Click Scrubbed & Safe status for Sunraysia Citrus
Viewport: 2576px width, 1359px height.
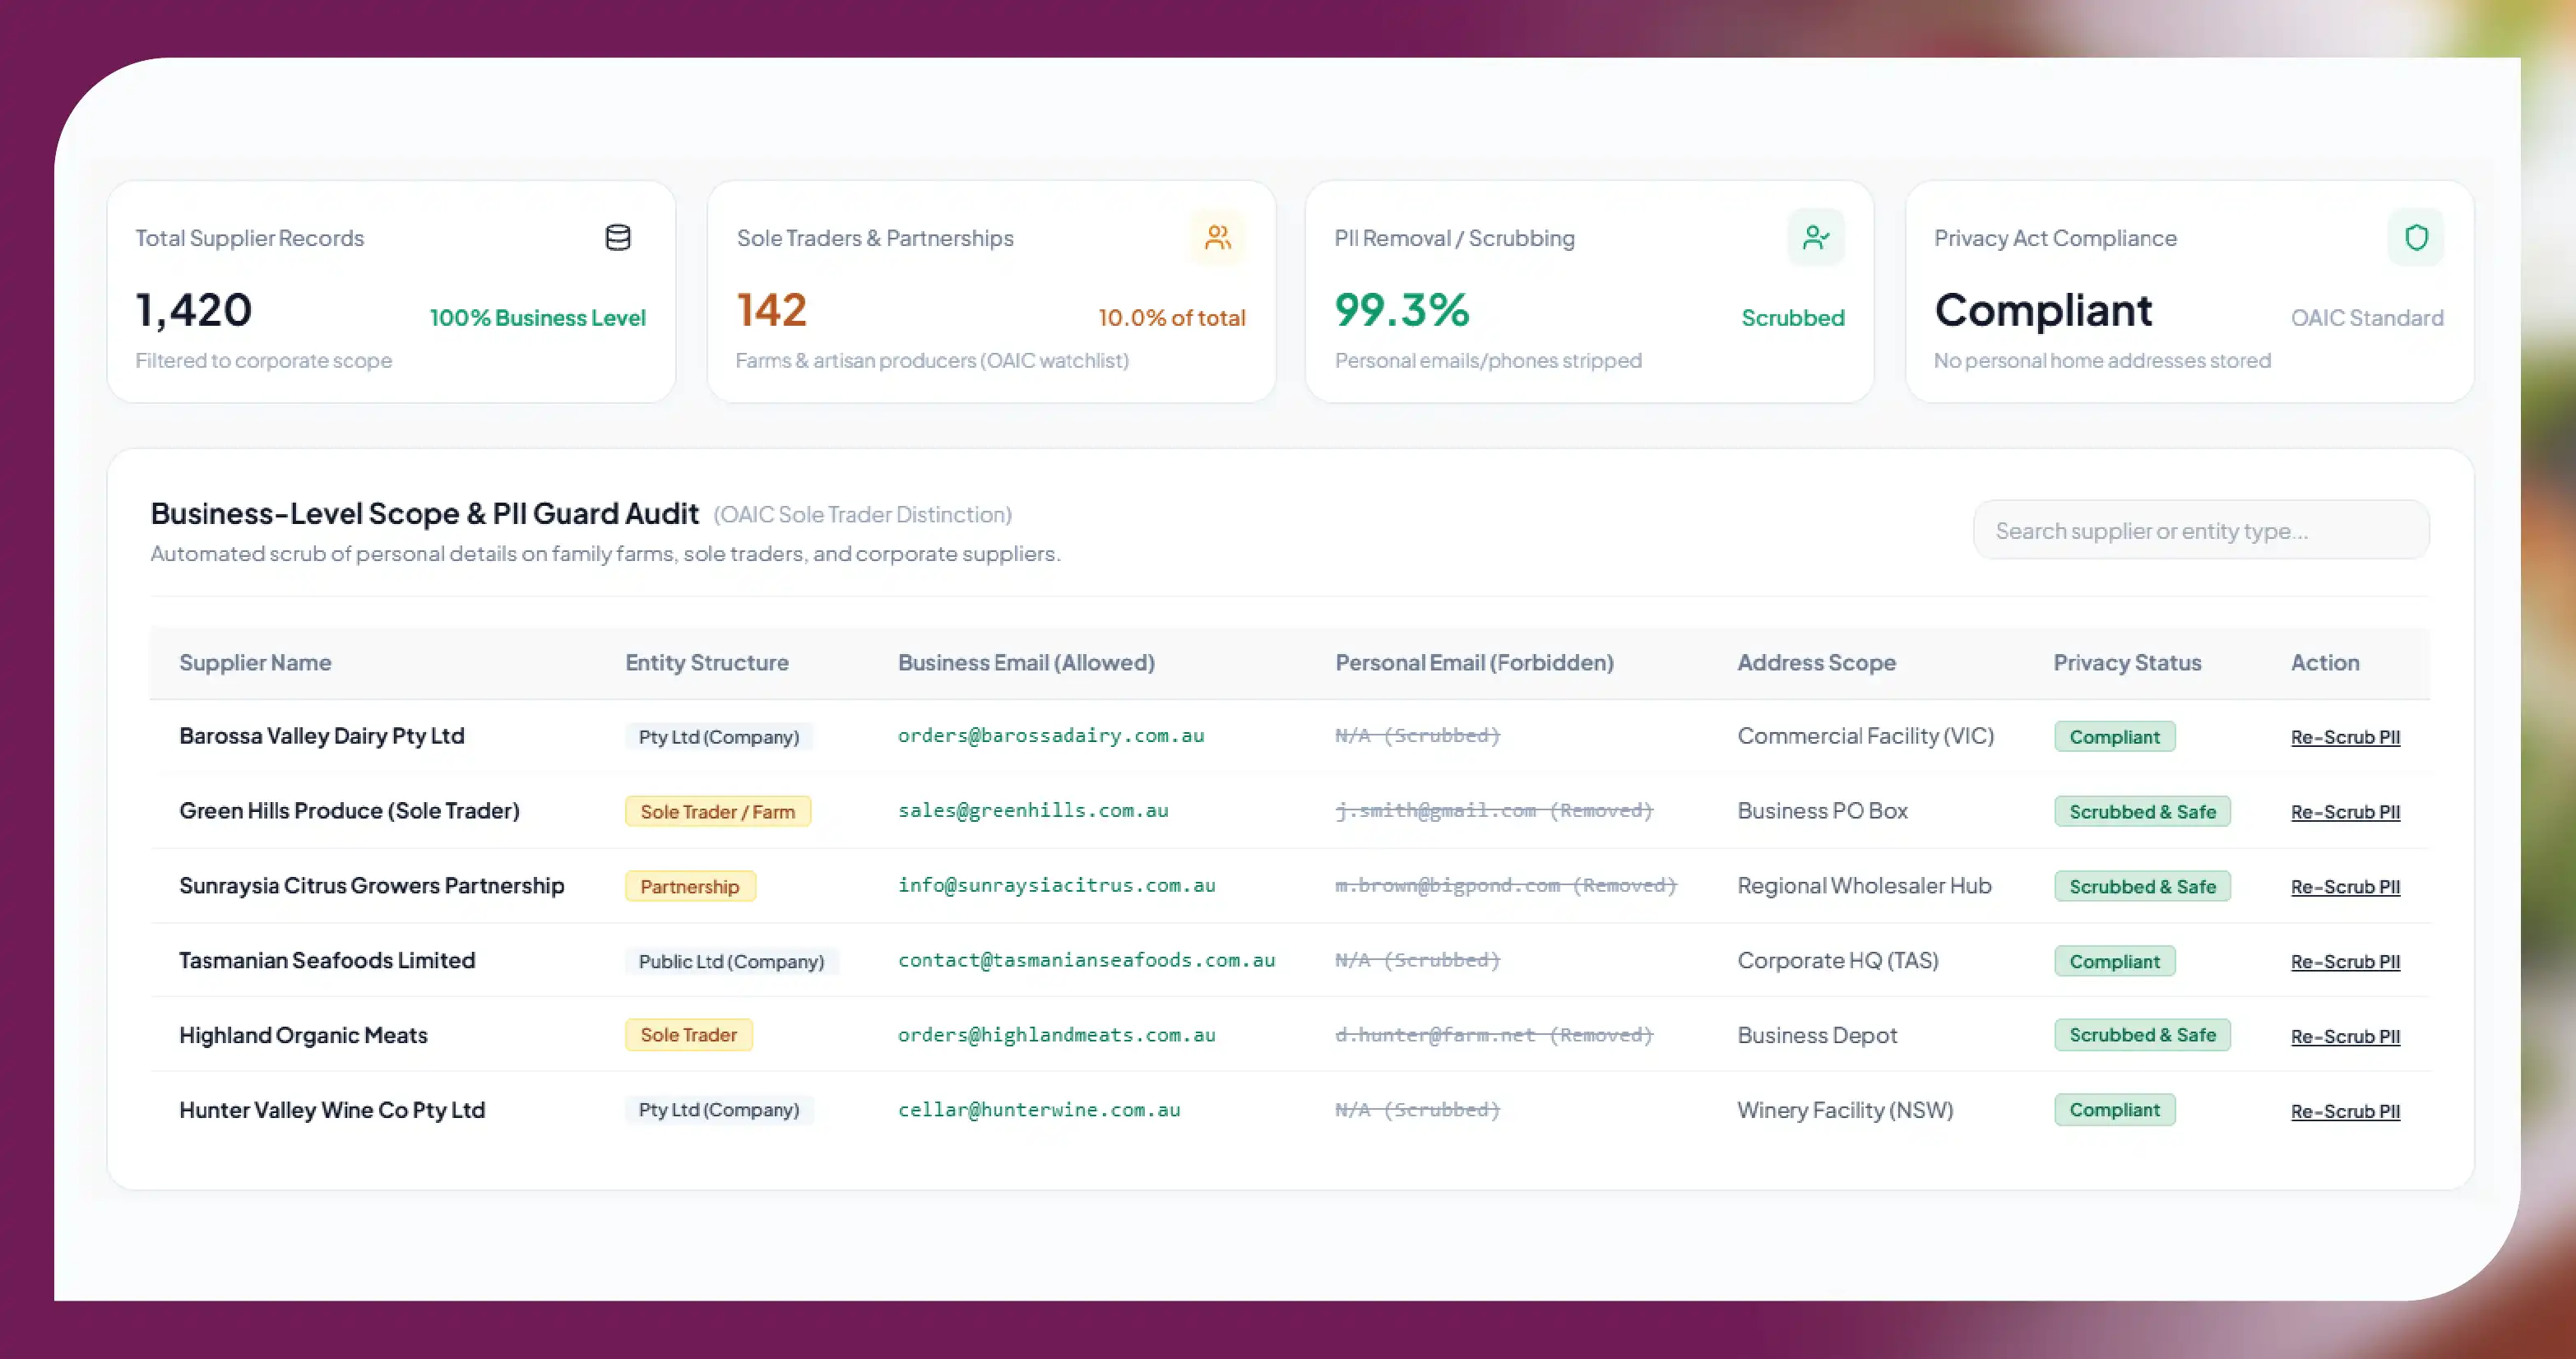pyautogui.click(x=2142, y=887)
